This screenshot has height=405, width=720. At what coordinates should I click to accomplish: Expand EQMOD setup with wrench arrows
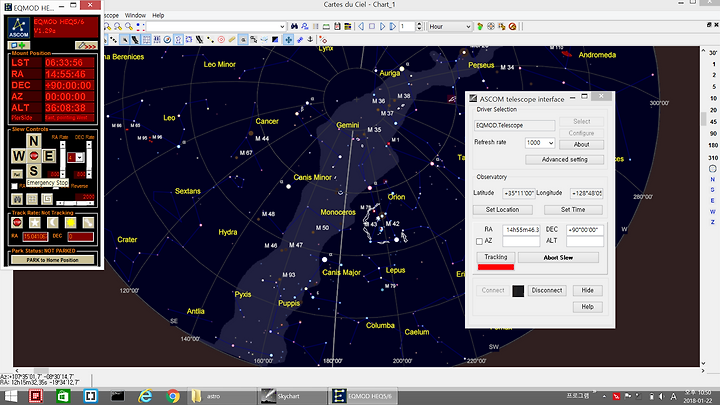(86, 45)
